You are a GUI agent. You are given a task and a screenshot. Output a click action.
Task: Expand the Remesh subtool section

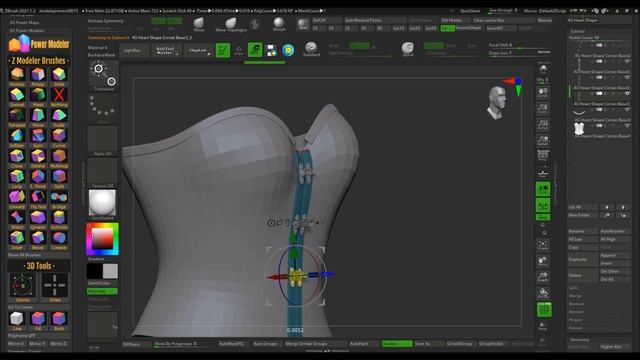(x=576, y=312)
